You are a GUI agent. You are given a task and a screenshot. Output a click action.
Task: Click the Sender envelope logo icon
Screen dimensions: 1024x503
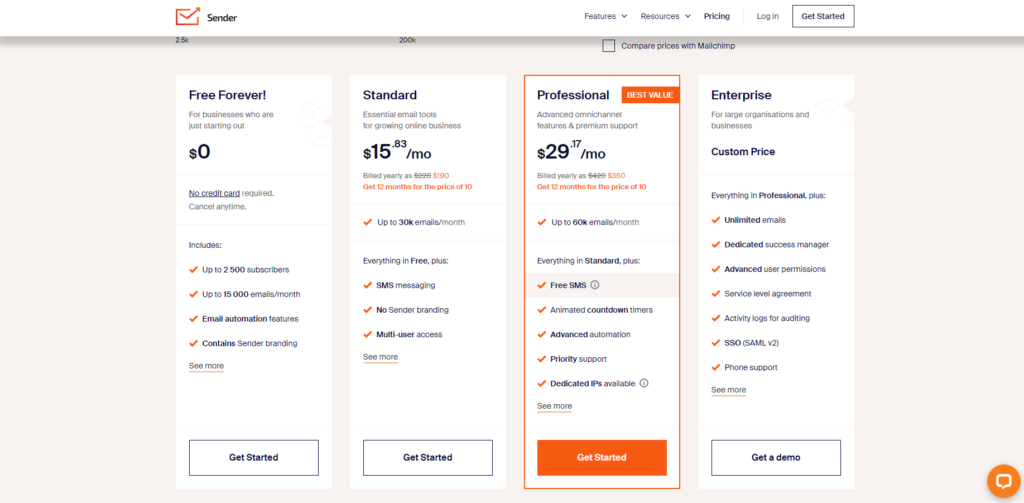coord(187,16)
